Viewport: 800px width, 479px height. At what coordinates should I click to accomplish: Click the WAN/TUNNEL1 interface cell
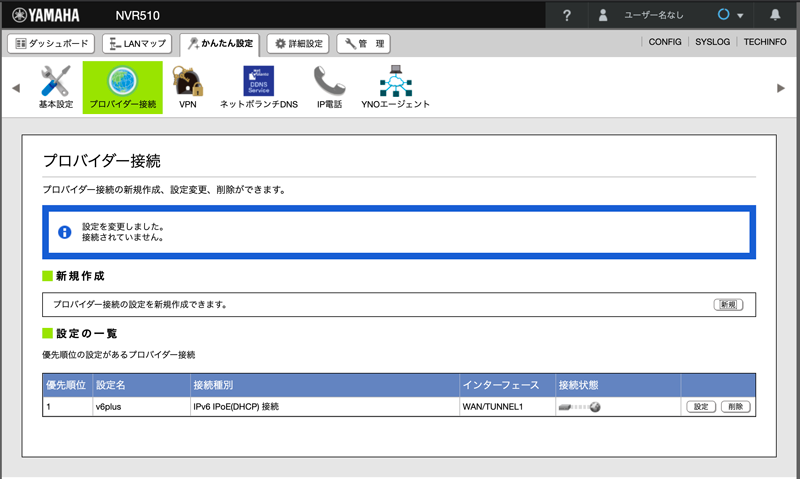click(x=507, y=407)
